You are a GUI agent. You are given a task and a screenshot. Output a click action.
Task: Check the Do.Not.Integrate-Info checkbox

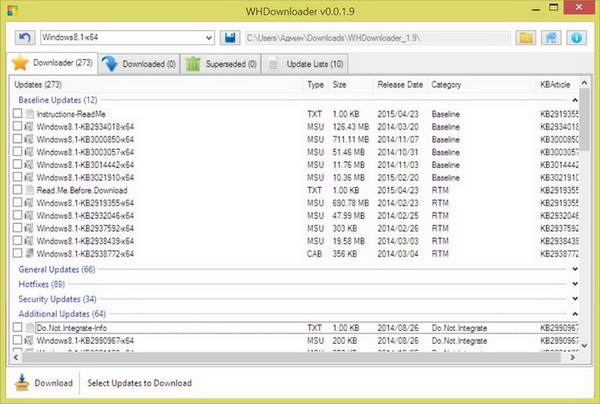17,327
